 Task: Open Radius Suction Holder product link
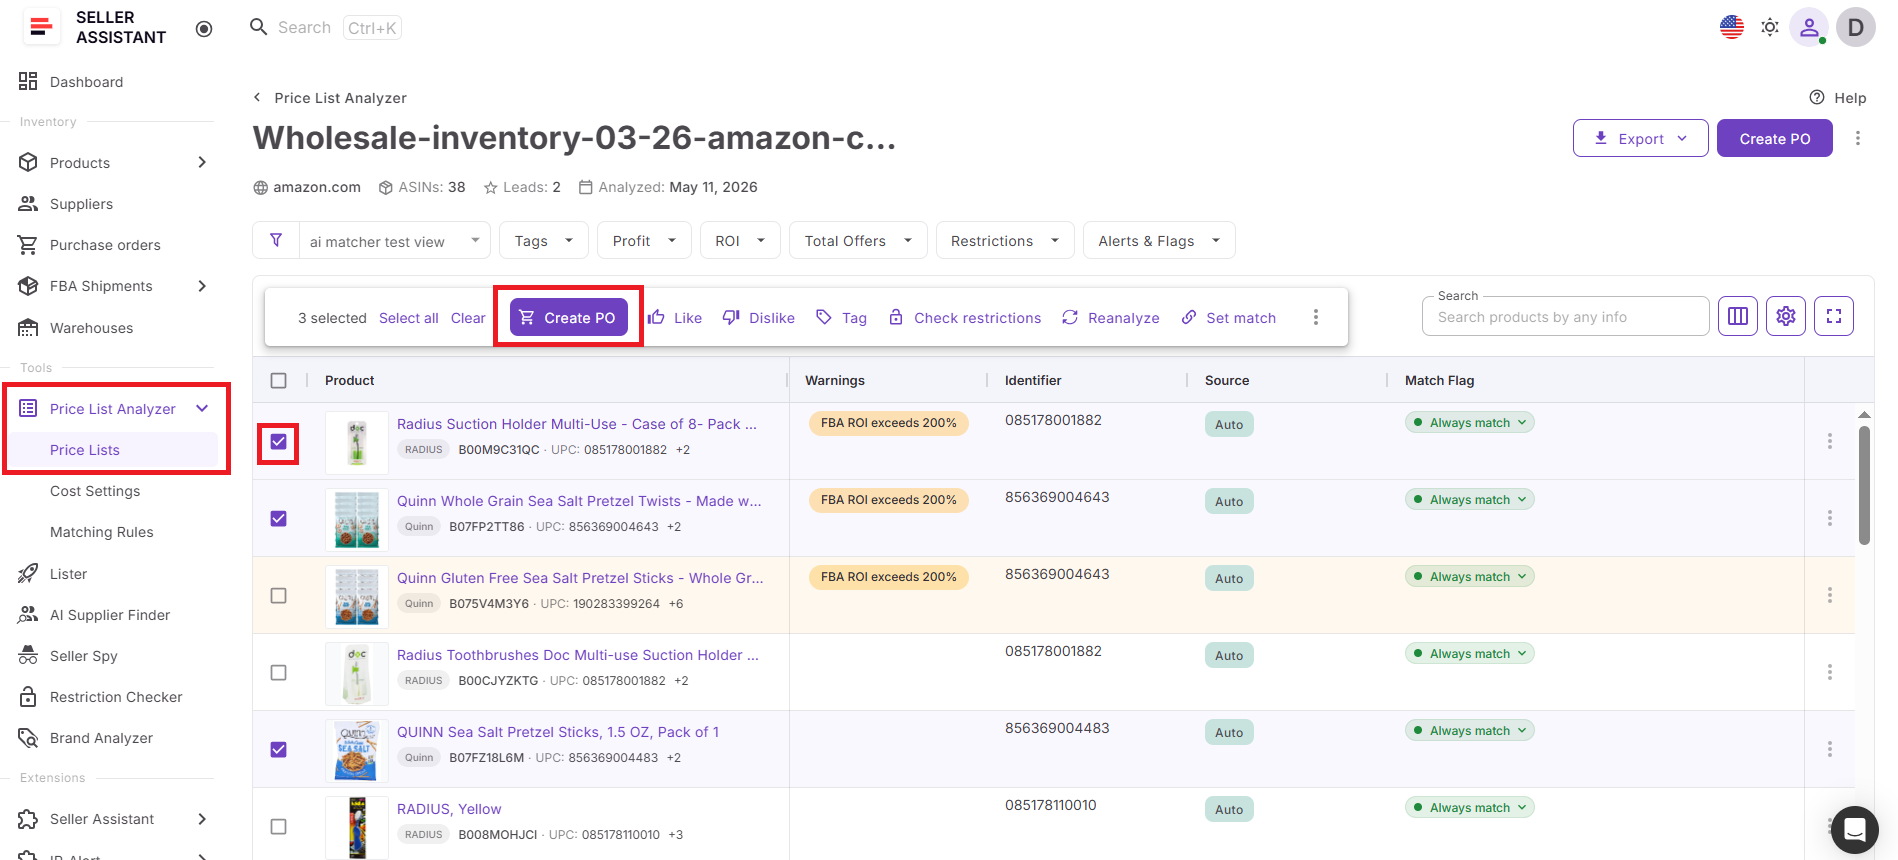(577, 423)
